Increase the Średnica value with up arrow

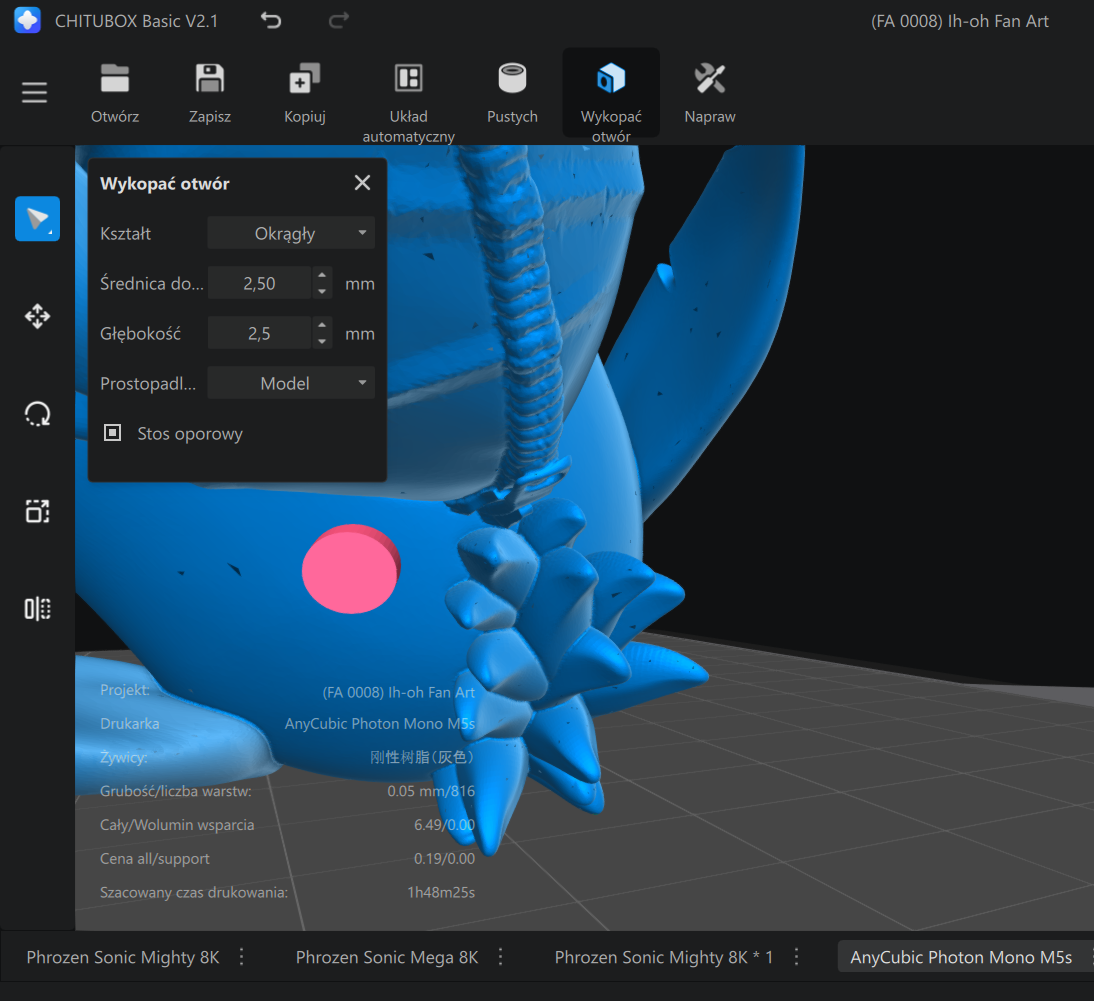[x=322, y=275]
